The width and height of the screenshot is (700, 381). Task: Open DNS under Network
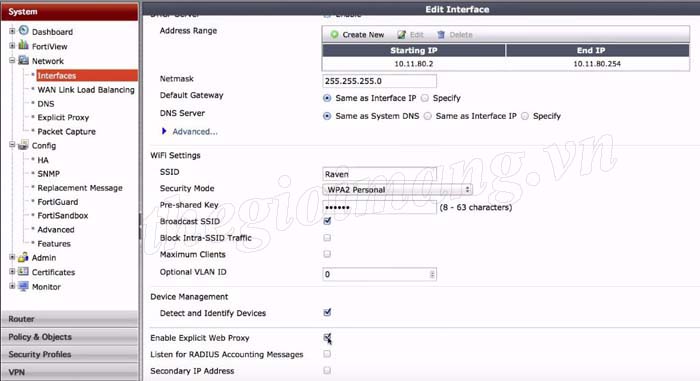pyautogui.click(x=46, y=104)
